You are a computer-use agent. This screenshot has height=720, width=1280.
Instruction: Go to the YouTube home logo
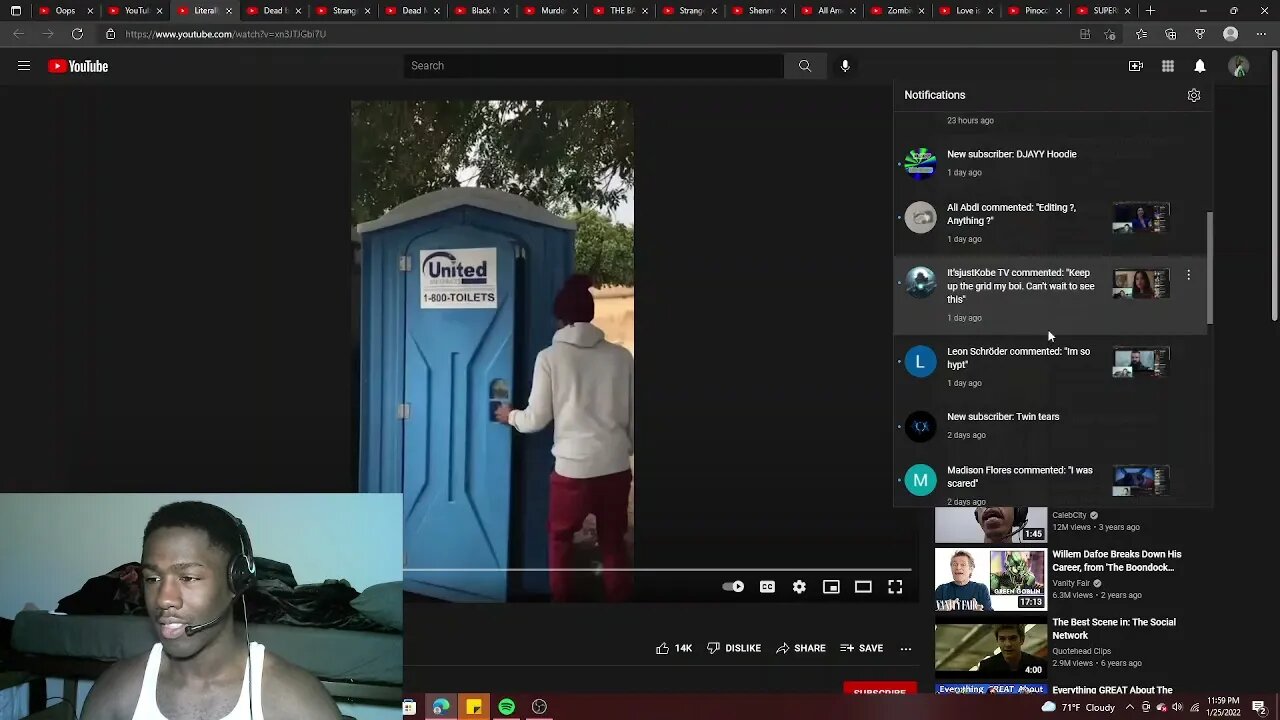(78, 66)
